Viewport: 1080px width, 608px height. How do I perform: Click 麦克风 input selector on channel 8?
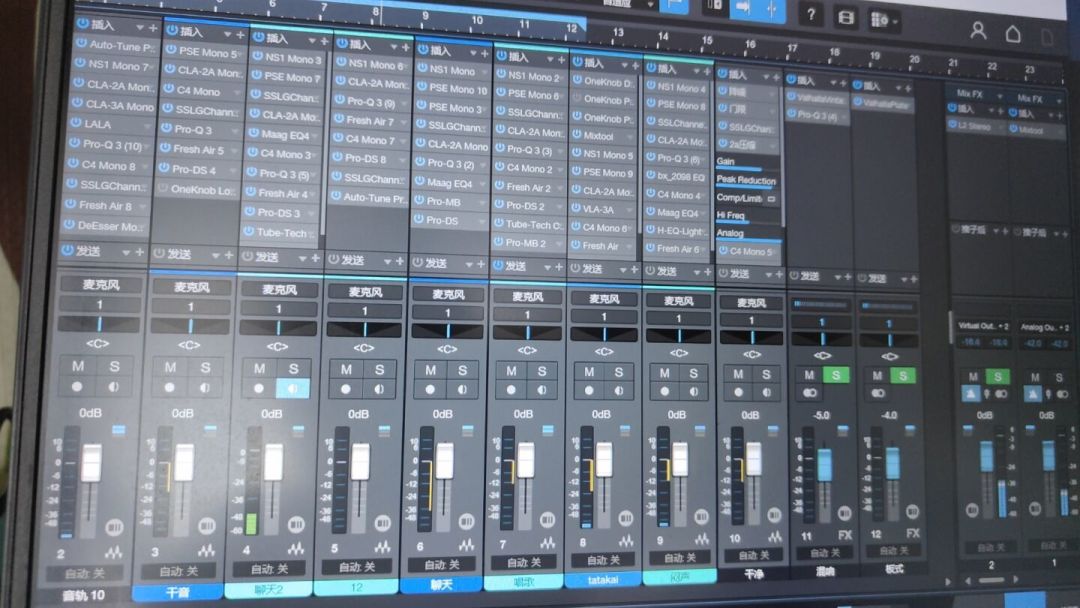coord(604,299)
